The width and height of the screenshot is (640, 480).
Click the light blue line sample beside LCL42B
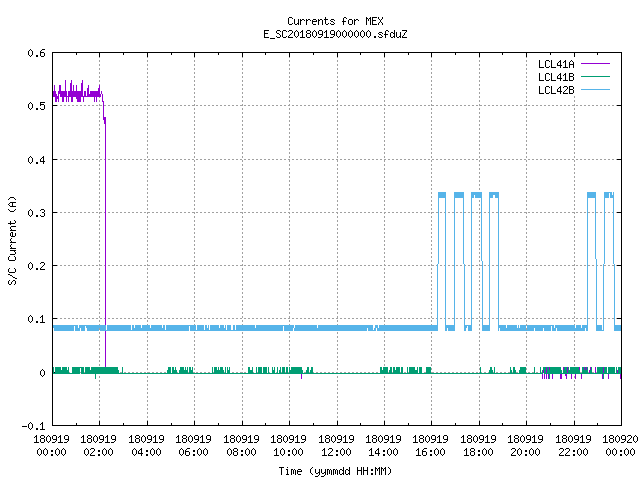pyautogui.click(x=595, y=90)
